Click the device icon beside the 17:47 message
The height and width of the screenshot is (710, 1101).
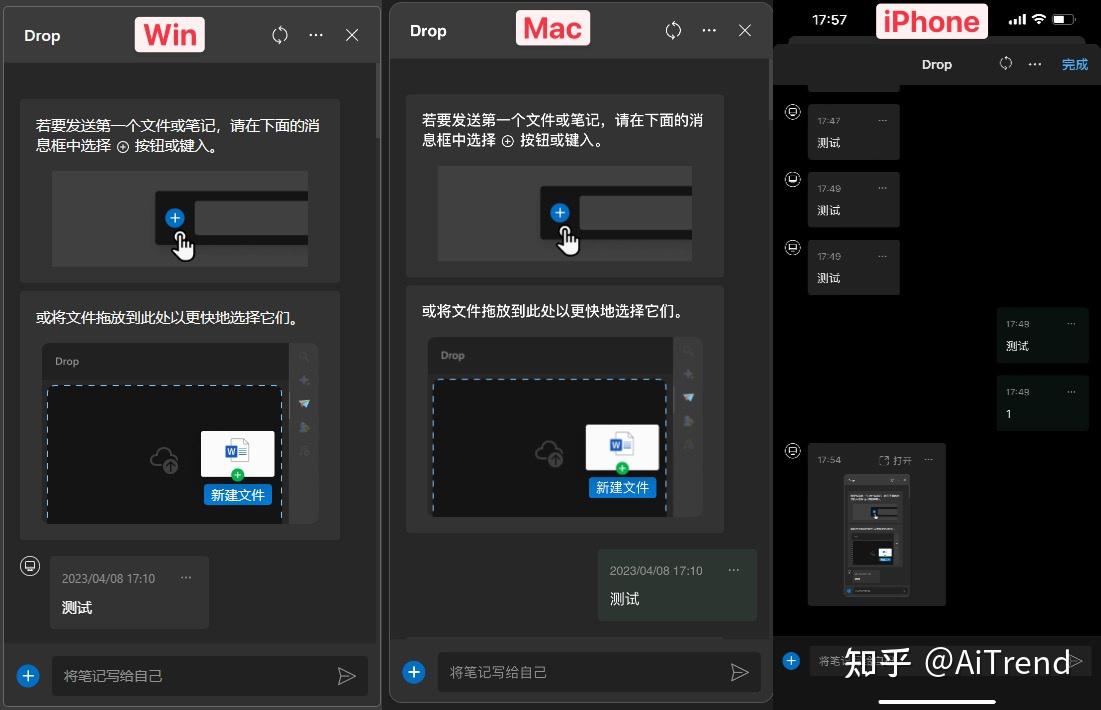pos(791,111)
